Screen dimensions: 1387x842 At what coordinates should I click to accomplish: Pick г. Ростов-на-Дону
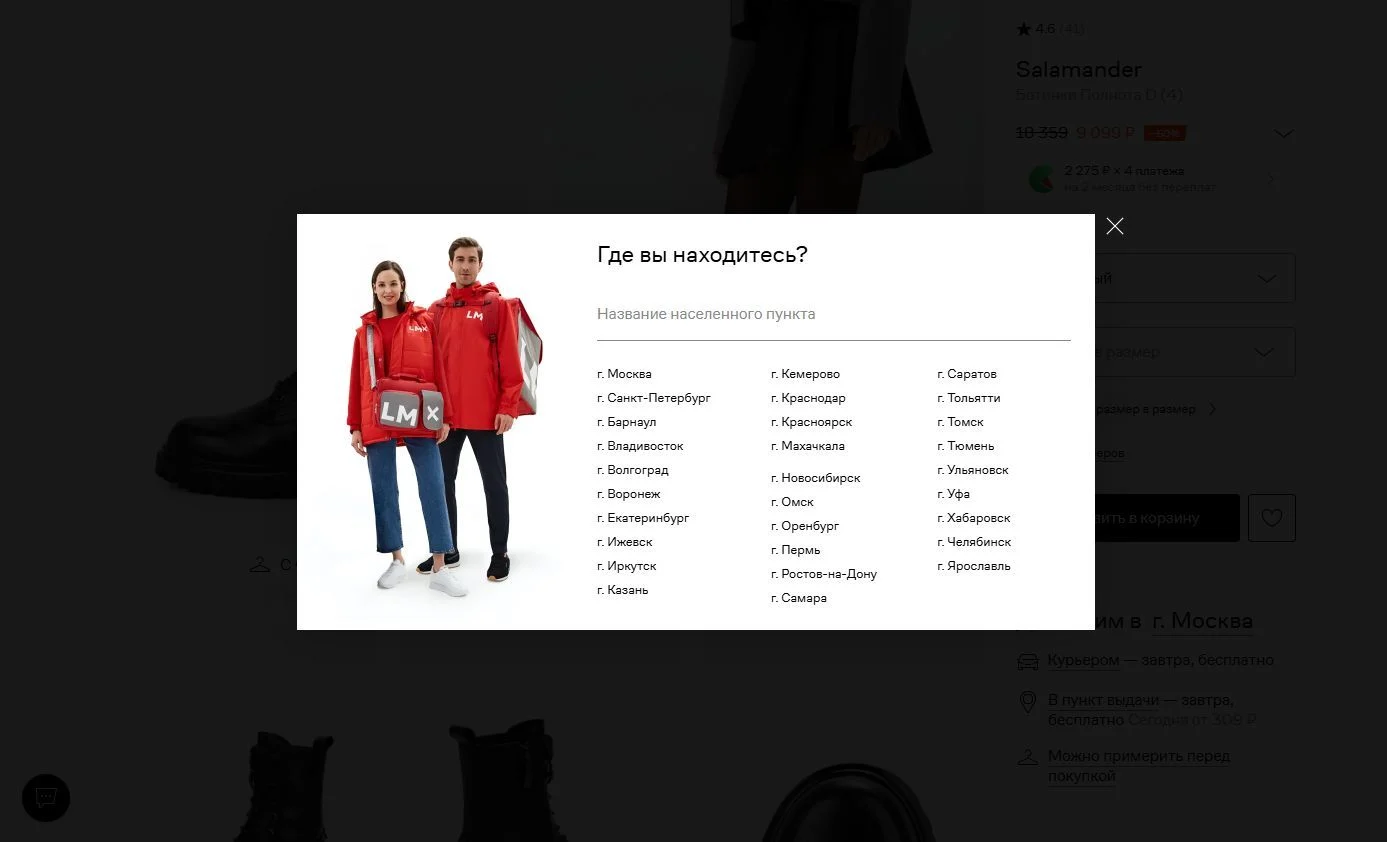click(x=824, y=574)
